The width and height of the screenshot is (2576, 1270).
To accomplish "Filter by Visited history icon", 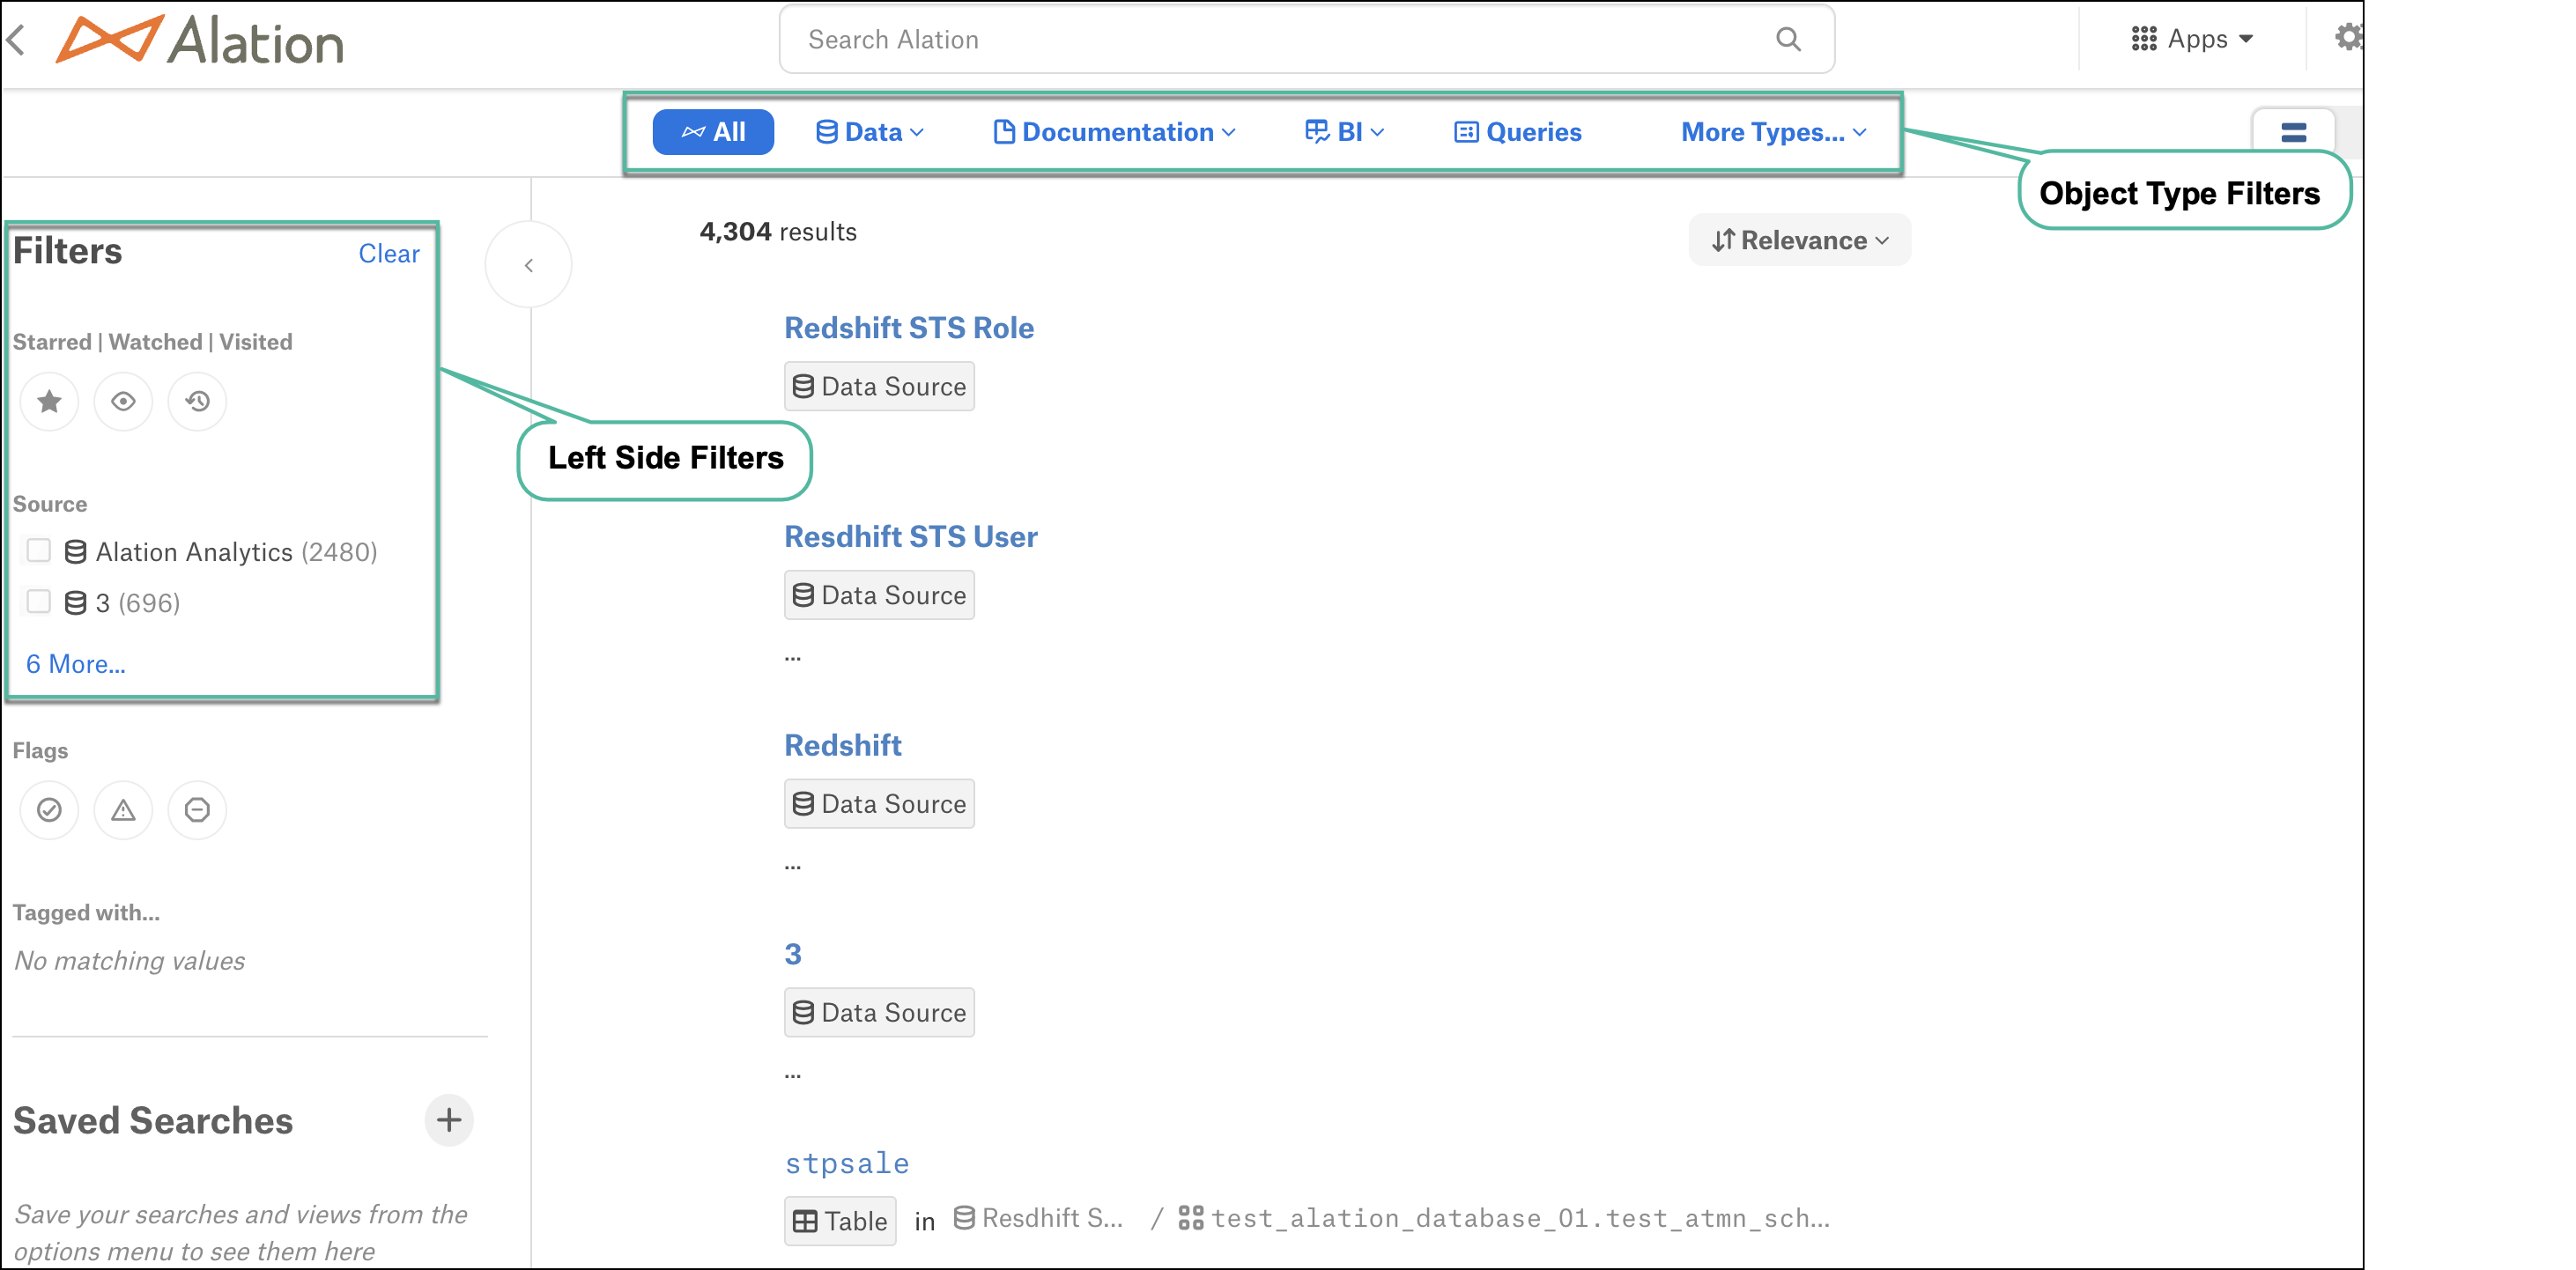I will (x=197, y=402).
